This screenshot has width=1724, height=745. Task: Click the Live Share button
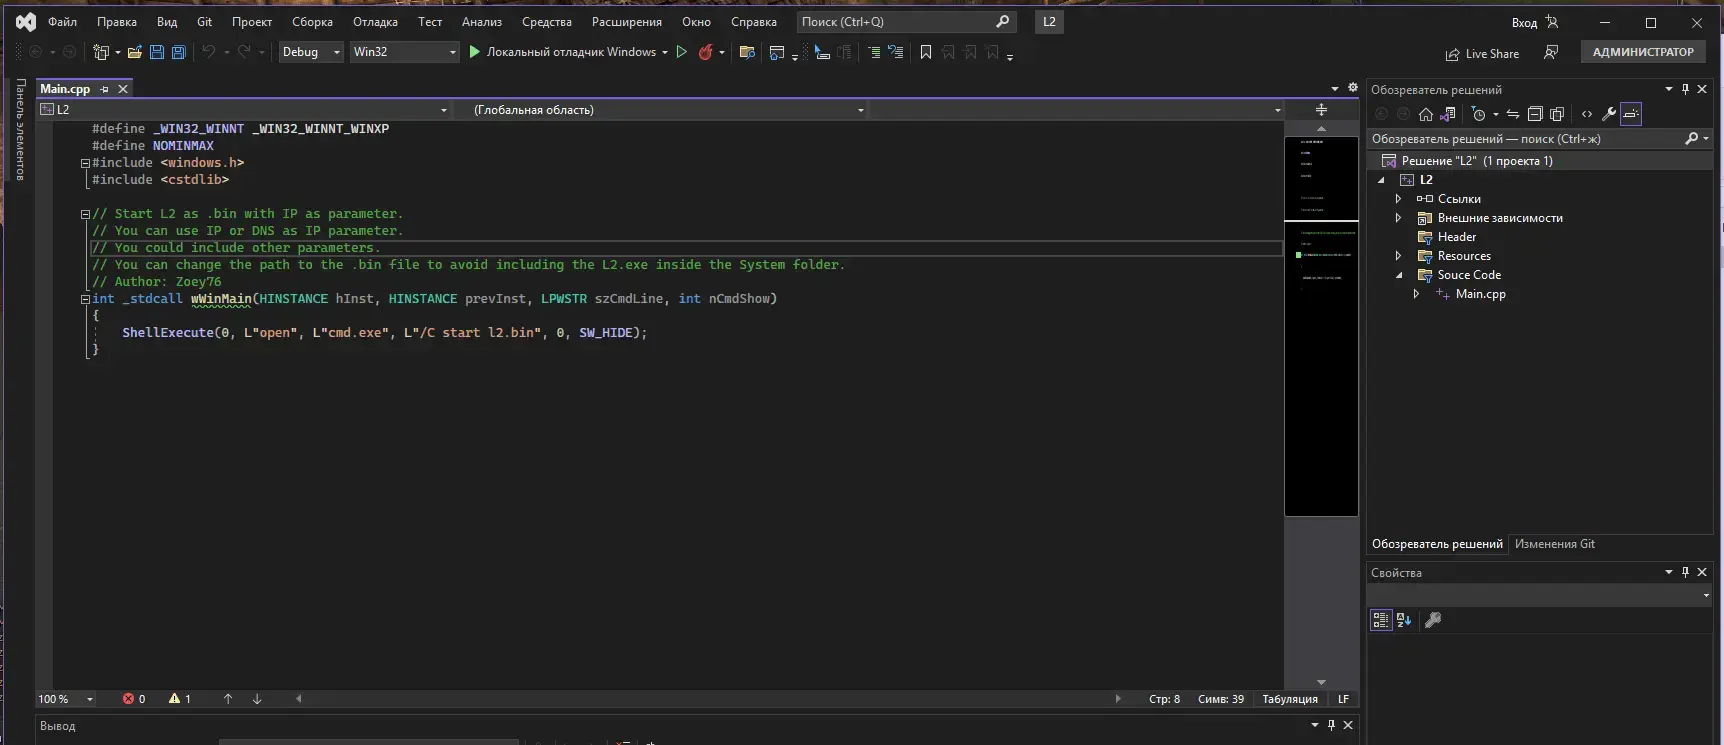point(1482,54)
